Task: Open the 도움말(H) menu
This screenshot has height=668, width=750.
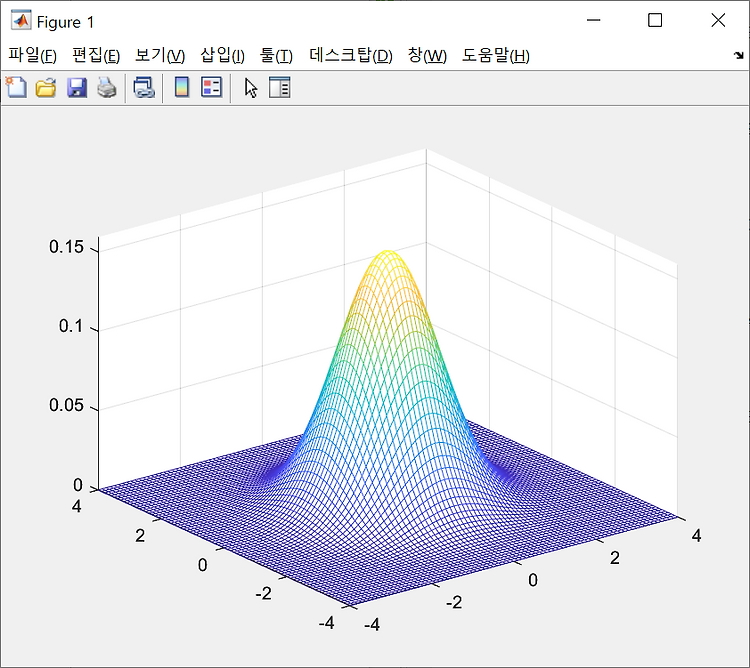Action: pyautogui.click(x=496, y=55)
